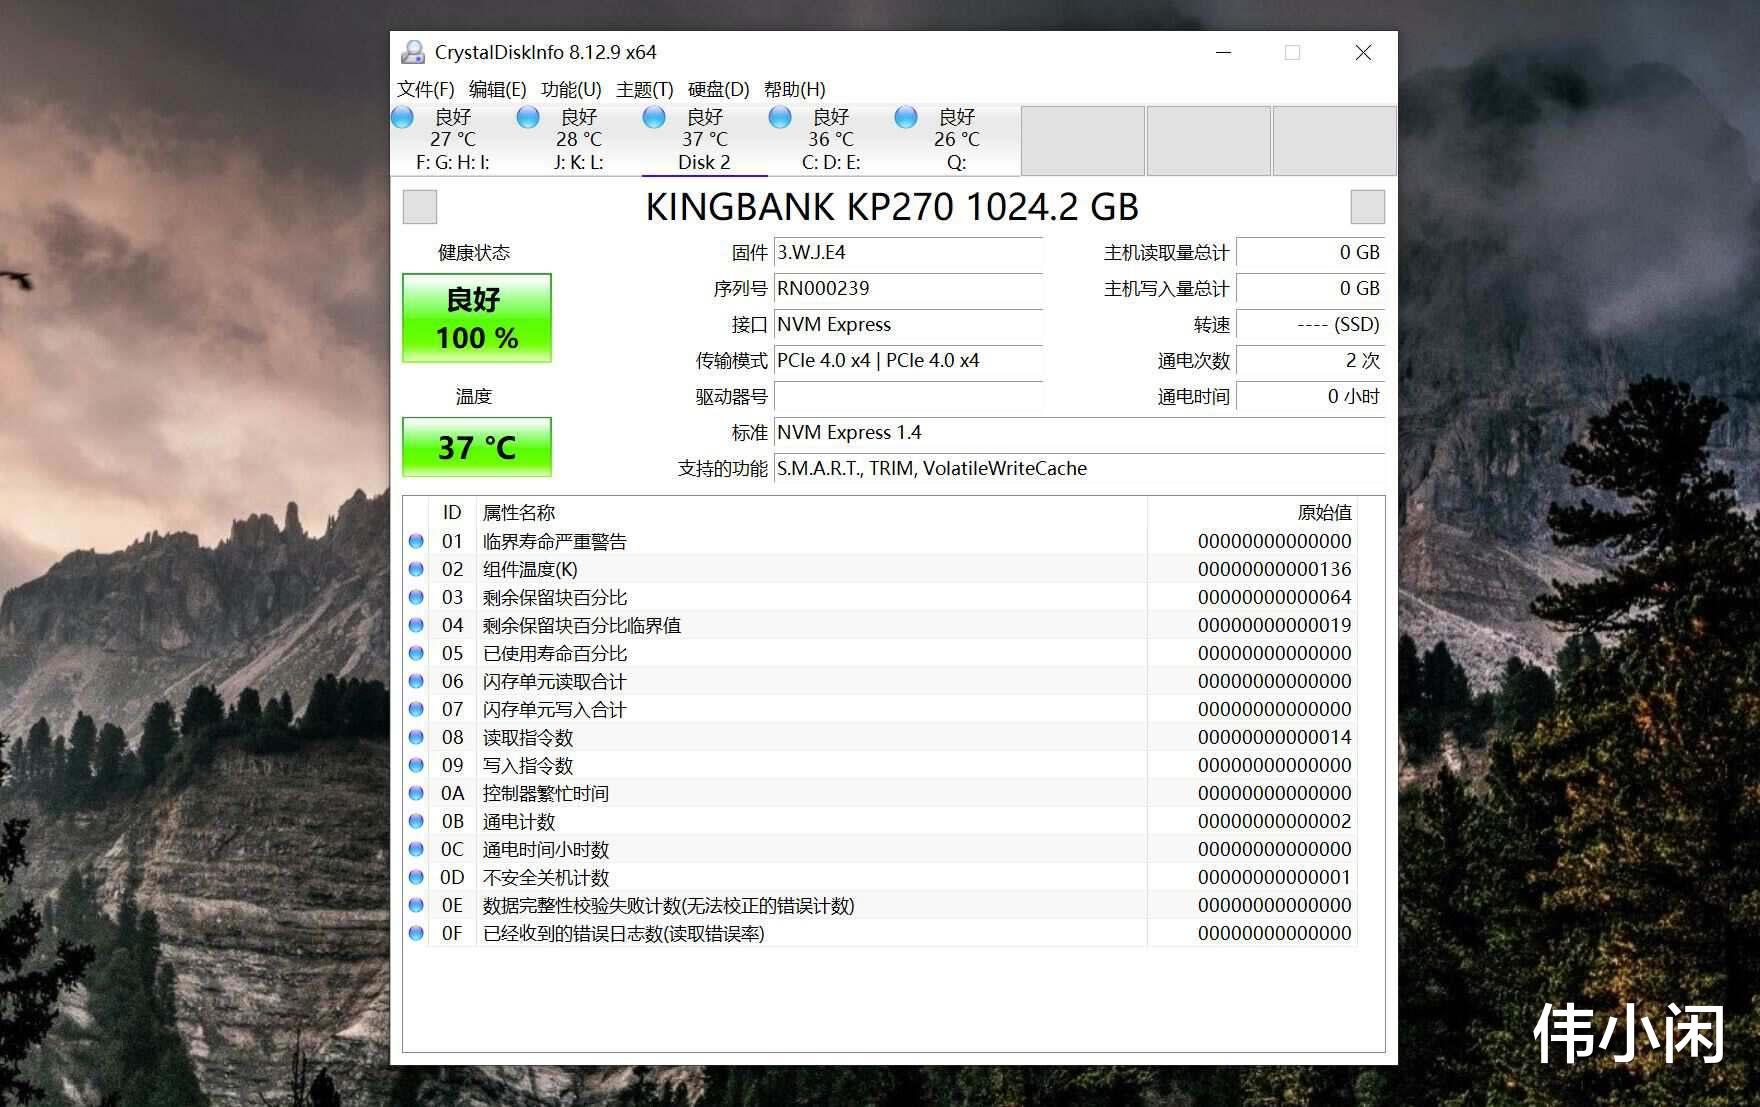
Task: Click status dot for attribute 0E row
Action: pyautogui.click(x=416, y=905)
